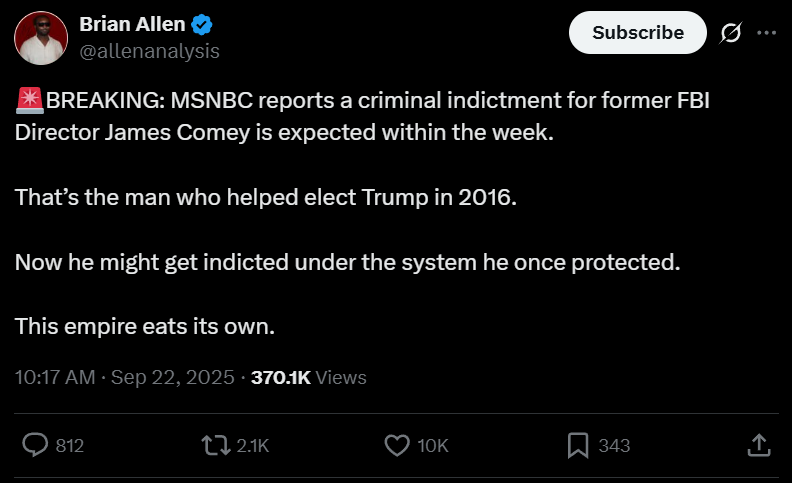Click the Grok explain icon
Viewport: 792px width, 483px height.
click(x=731, y=33)
